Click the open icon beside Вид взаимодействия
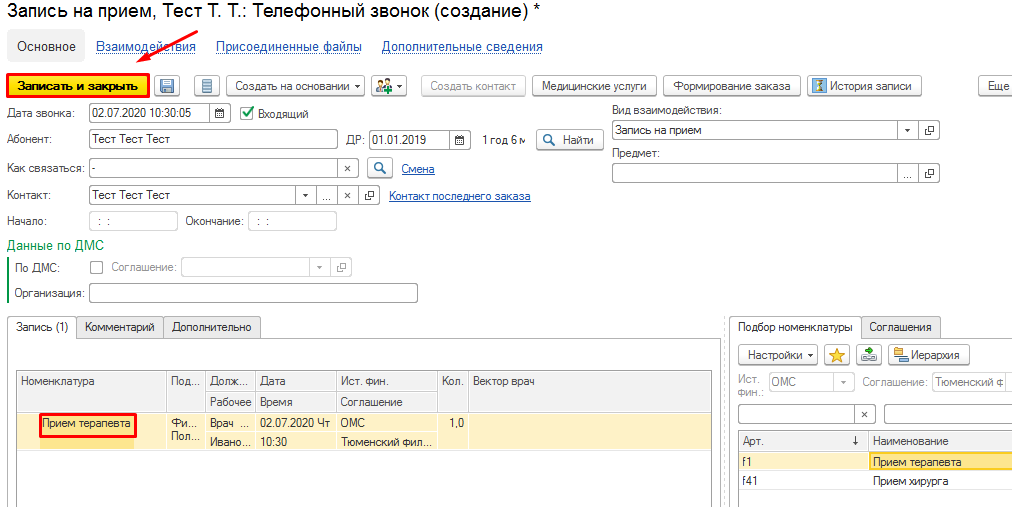The height and width of the screenshot is (507, 1012). pos(929,131)
